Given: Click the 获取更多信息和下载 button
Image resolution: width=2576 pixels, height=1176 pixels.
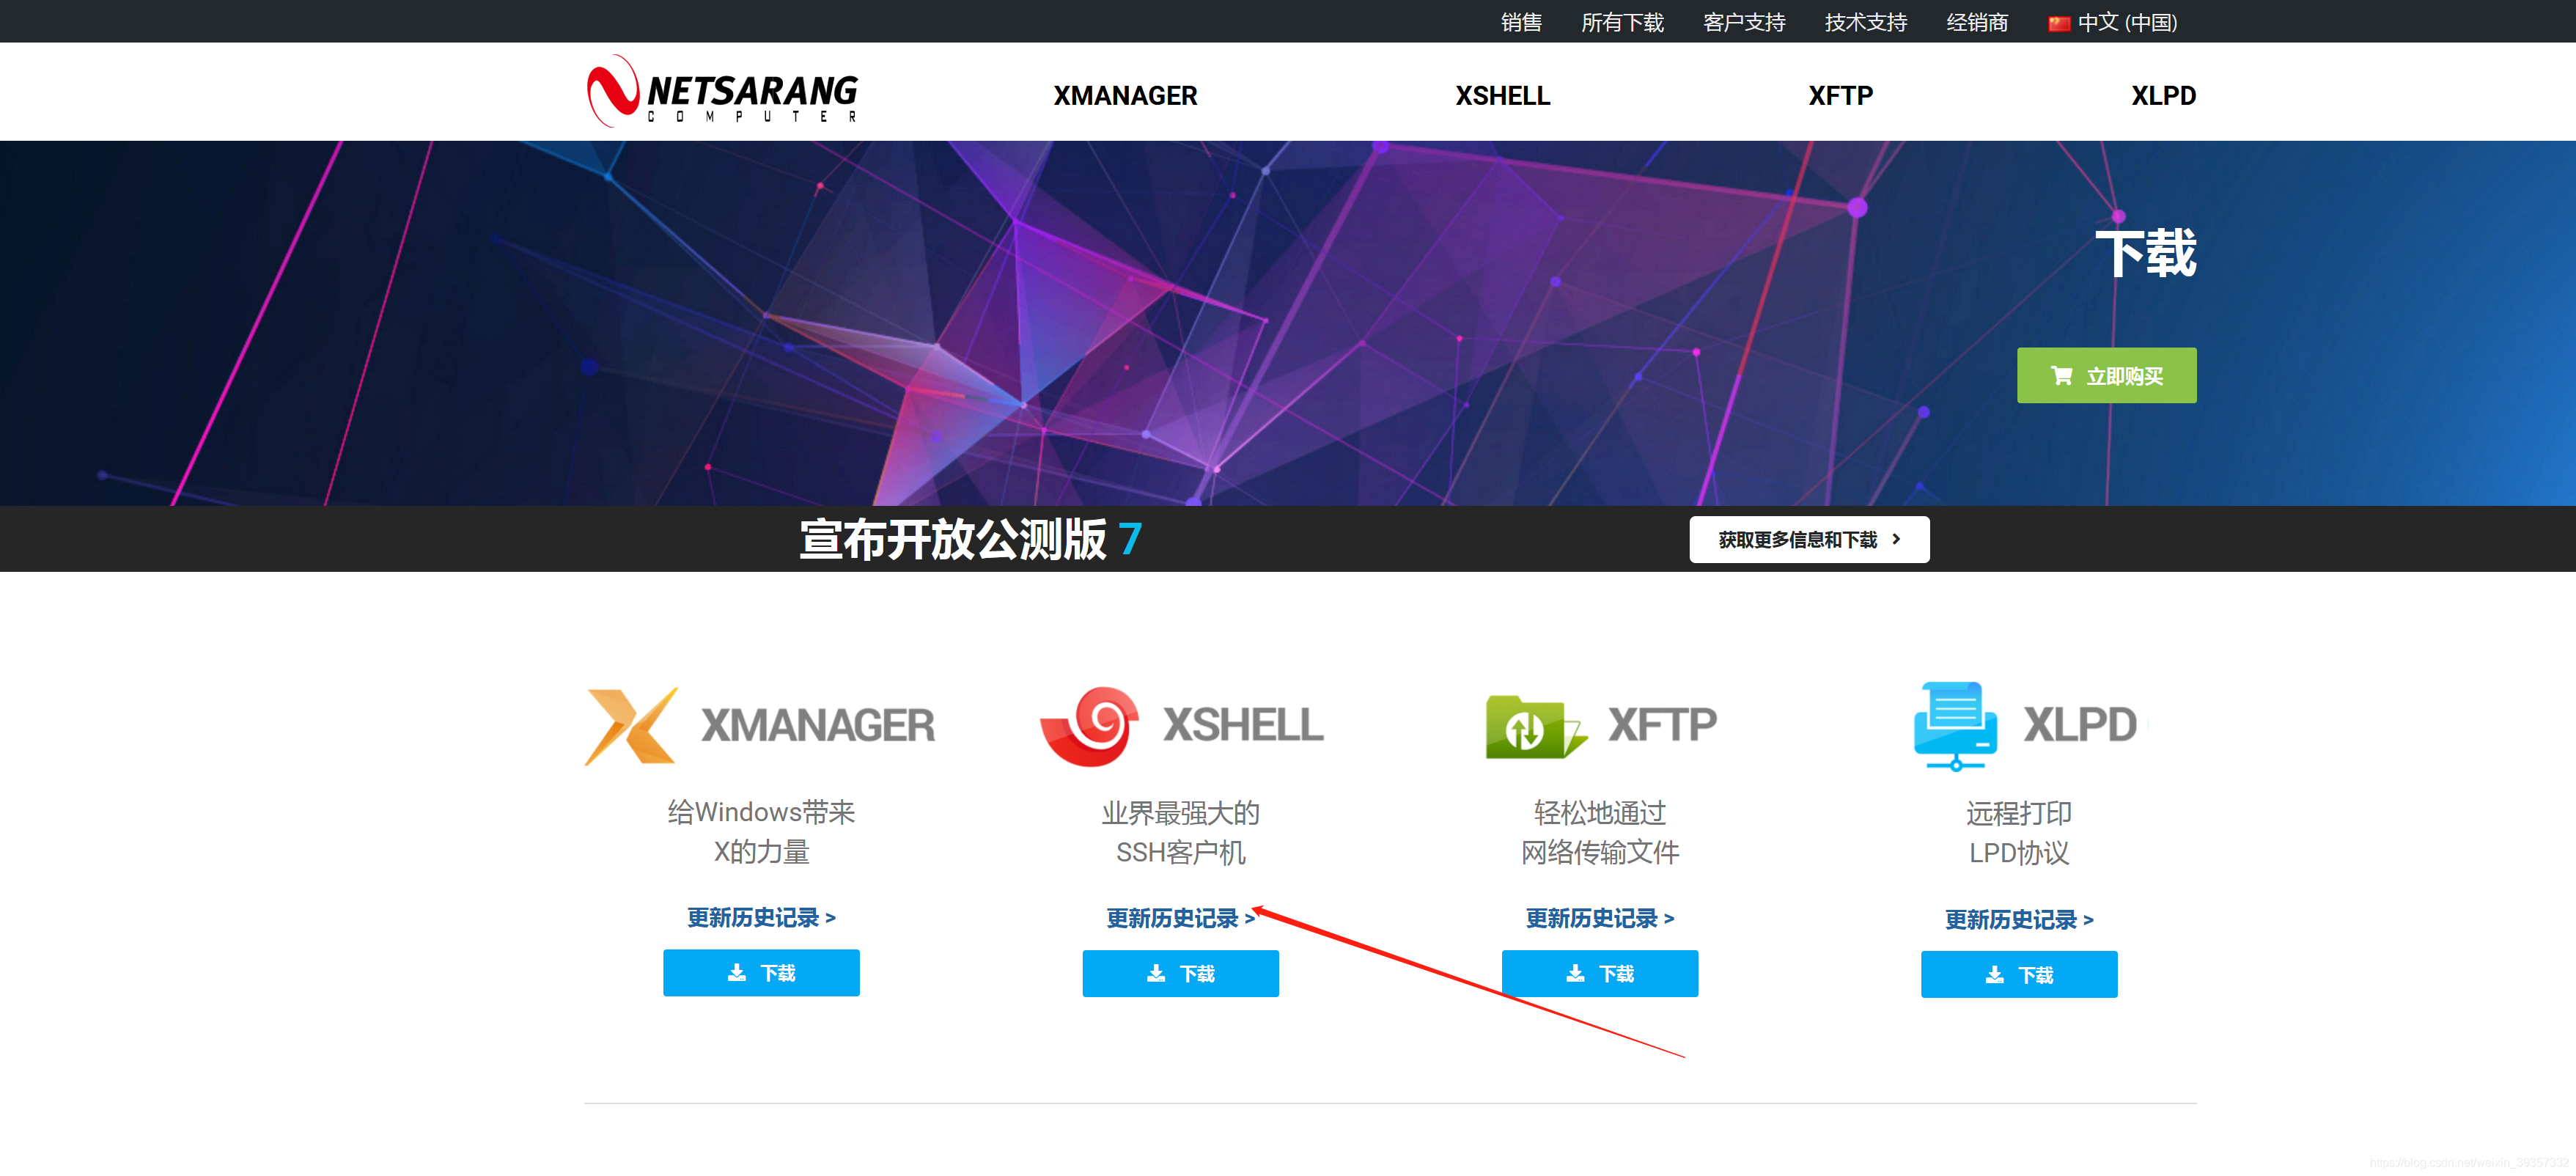Looking at the screenshot, I should pos(1809,539).
